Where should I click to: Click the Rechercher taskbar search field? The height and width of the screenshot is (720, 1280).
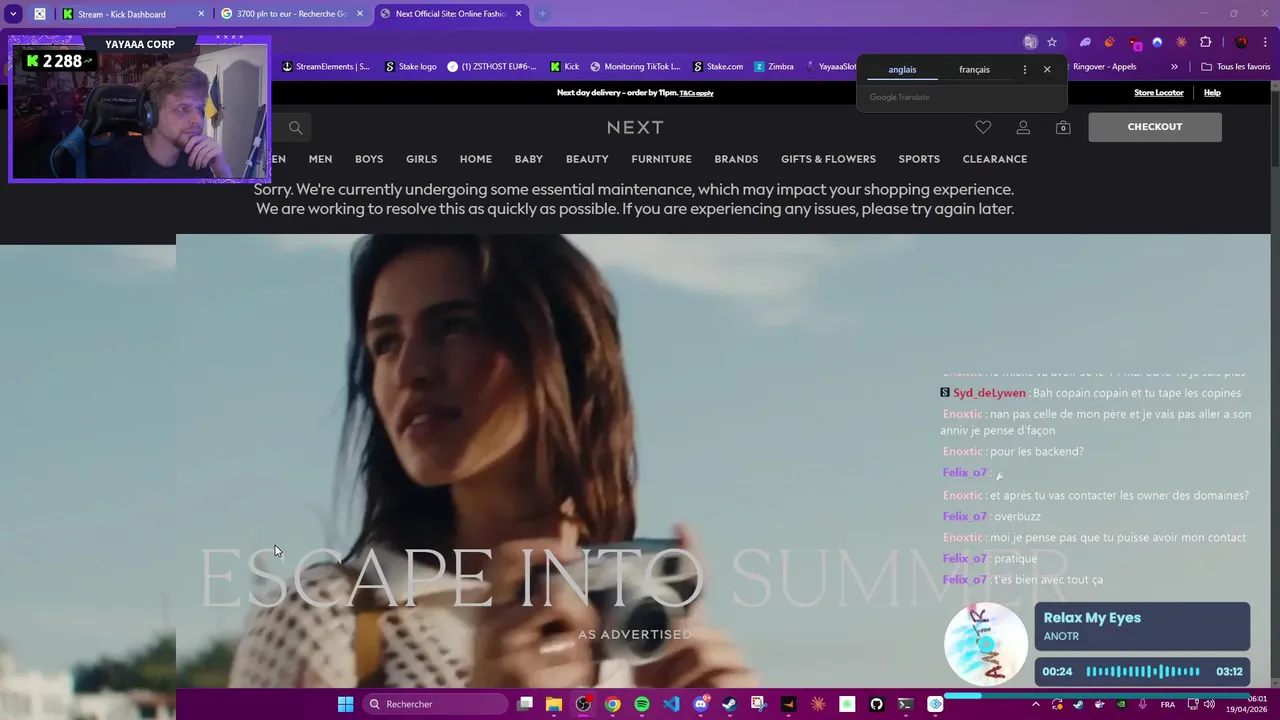435,704
